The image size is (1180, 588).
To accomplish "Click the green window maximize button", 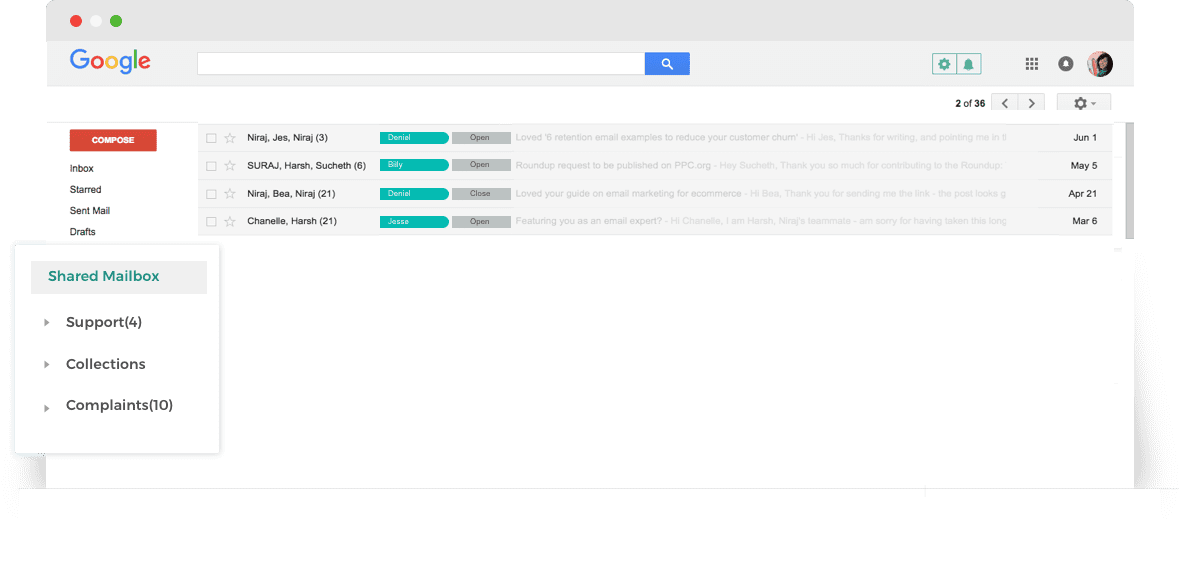I will coord(116,21).
